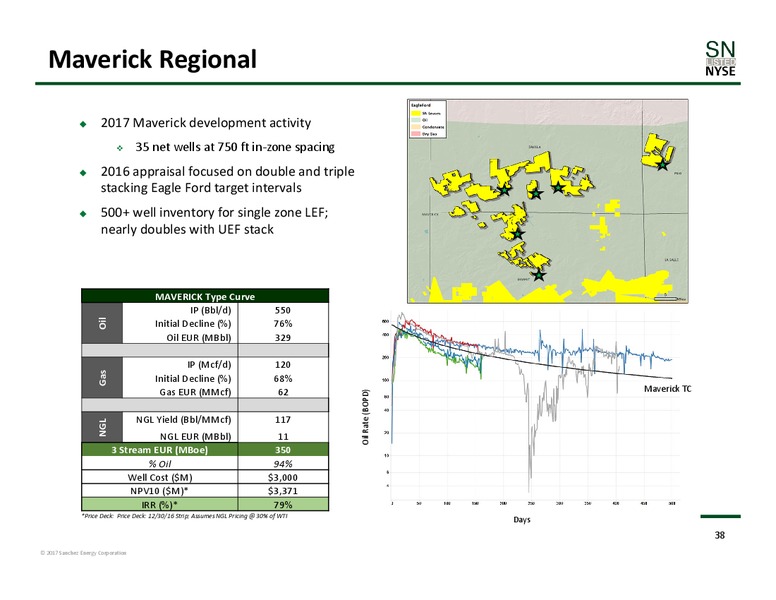Viewport: 776px width, 600px height.
Task: Click the pink Dry Gas legend swatch
Action: [x=416, y=134]
